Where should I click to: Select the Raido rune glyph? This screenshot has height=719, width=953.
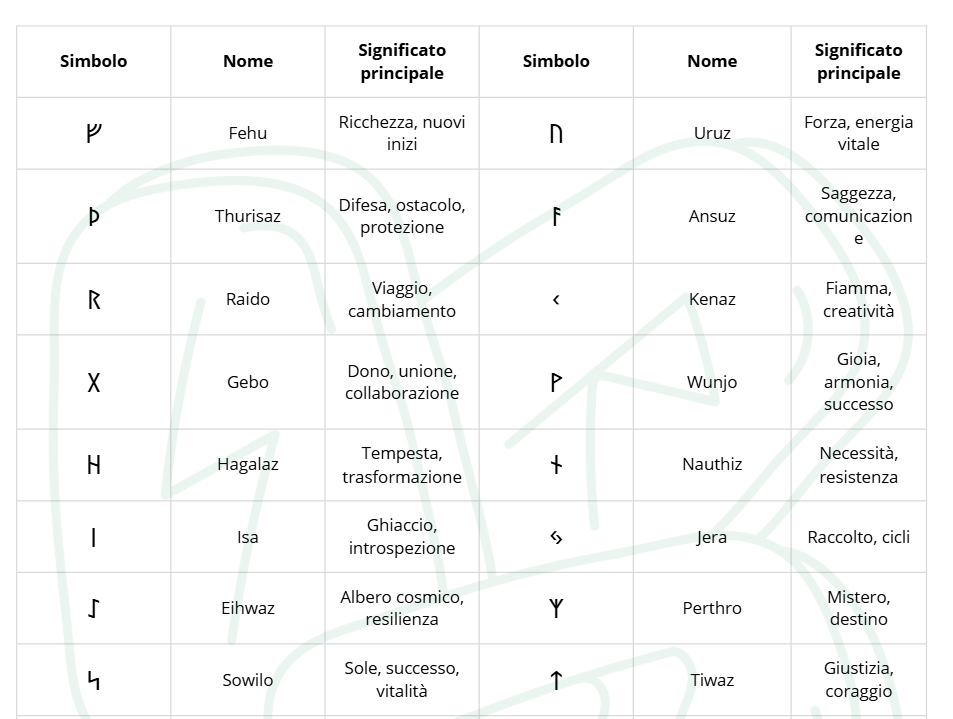coord(94,299)
